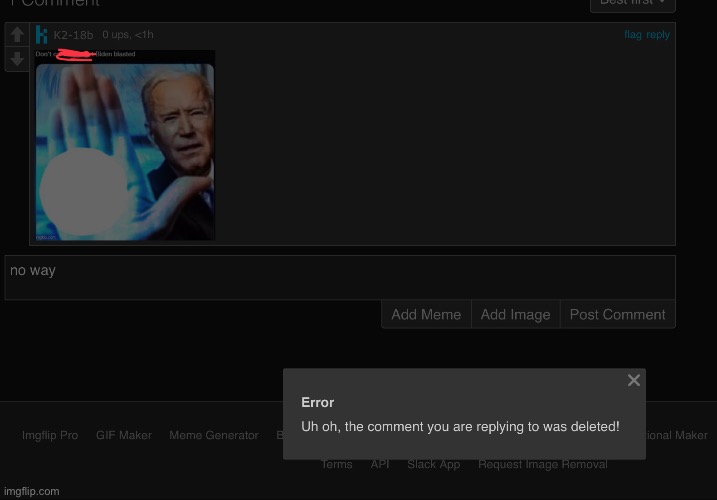Open the Slack App footer link

(433, 464)
